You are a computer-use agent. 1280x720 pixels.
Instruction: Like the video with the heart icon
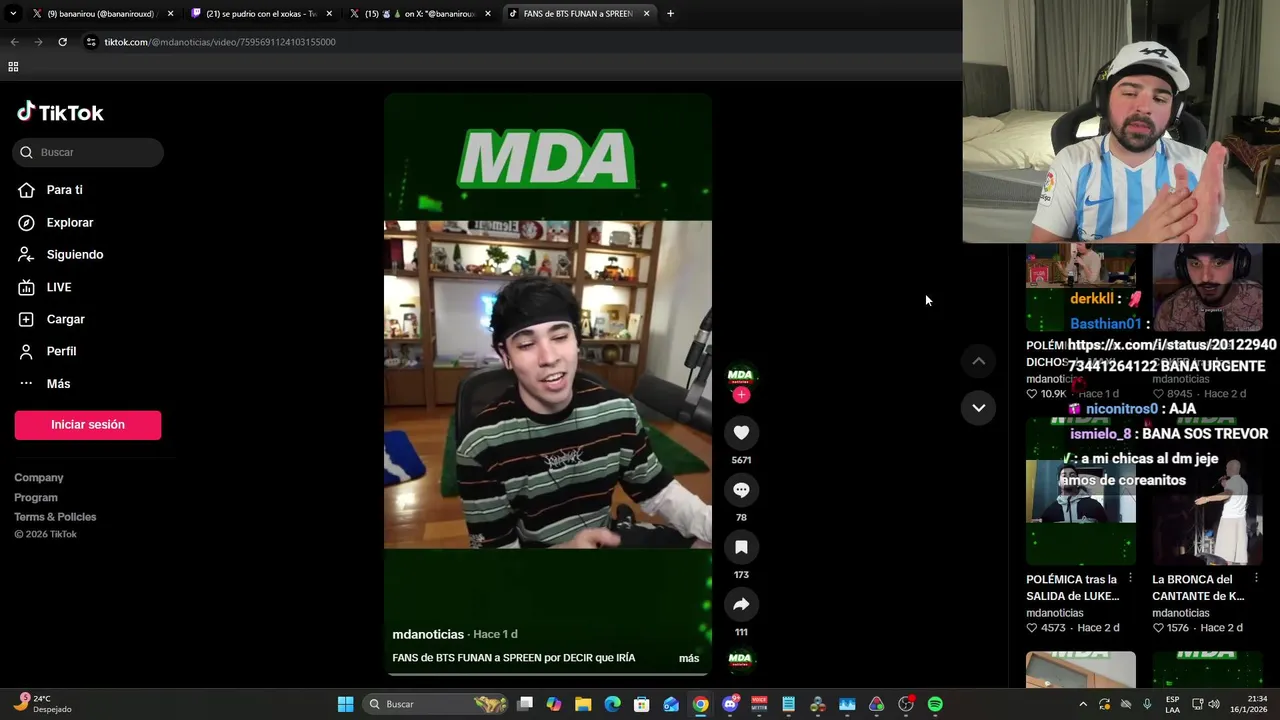pos(741,432)
